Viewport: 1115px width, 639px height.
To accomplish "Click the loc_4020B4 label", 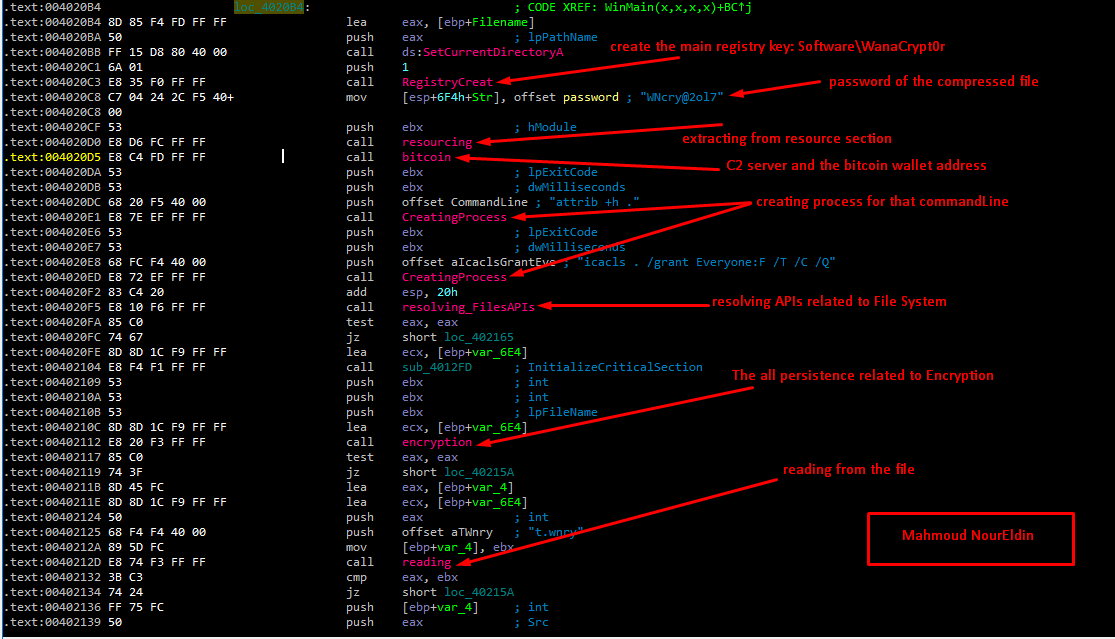I will 269,7.
